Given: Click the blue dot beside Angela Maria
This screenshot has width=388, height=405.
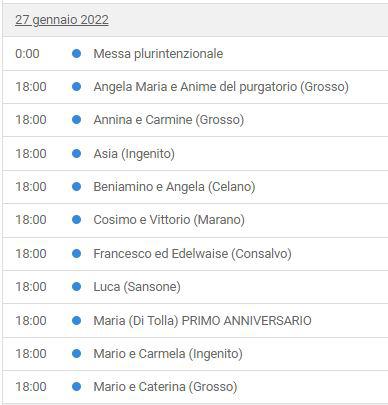Looking at the screenshot, I should pos(76,87).
